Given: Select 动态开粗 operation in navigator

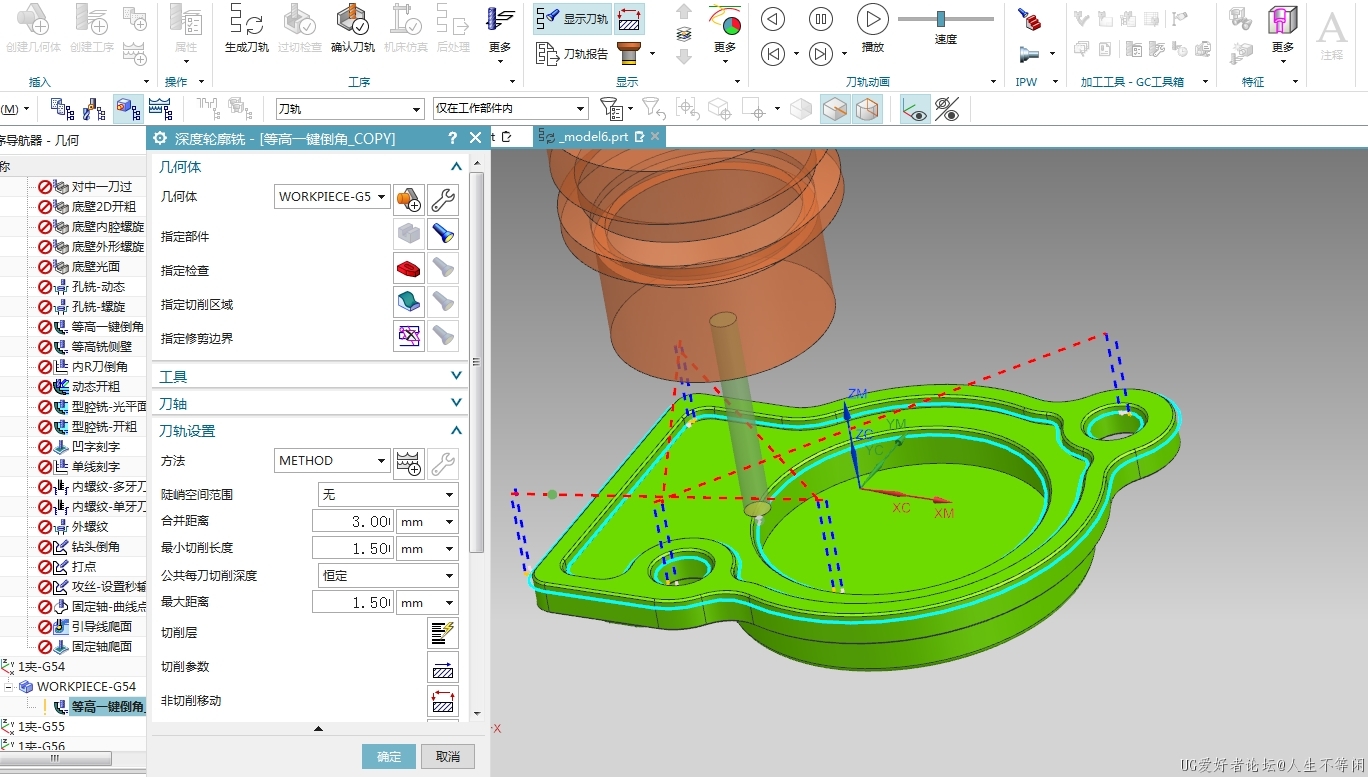Looking at the screenshot, I should 96,387.
